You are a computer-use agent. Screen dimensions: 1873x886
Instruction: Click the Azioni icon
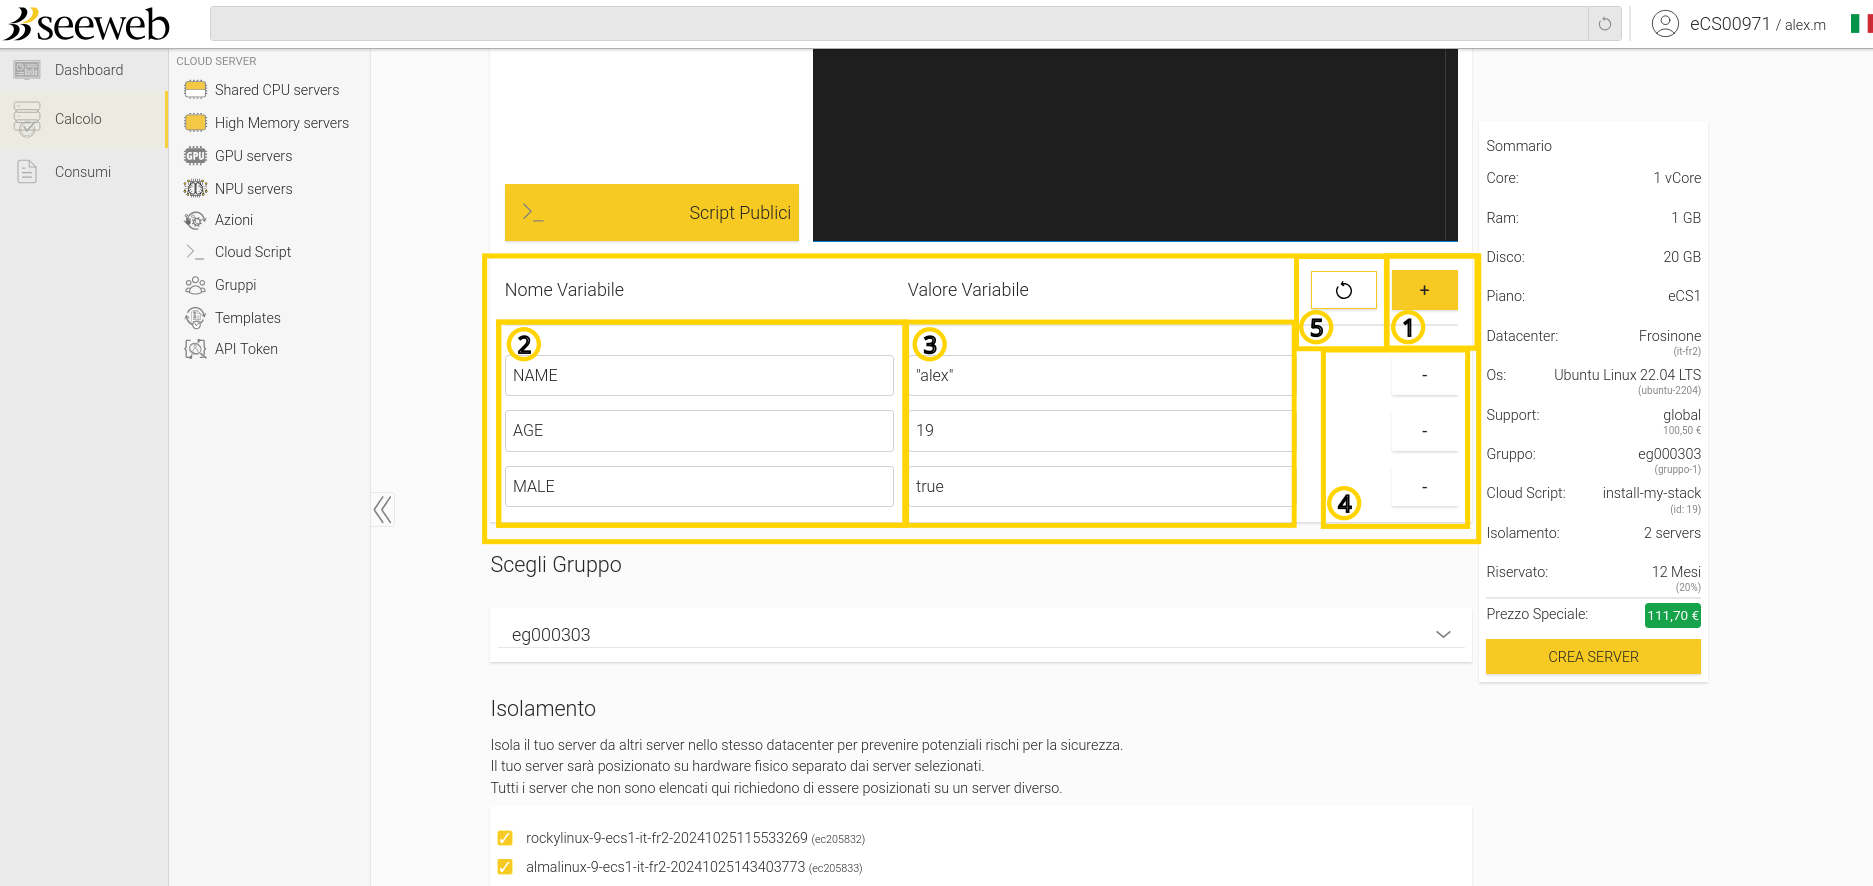195,220
